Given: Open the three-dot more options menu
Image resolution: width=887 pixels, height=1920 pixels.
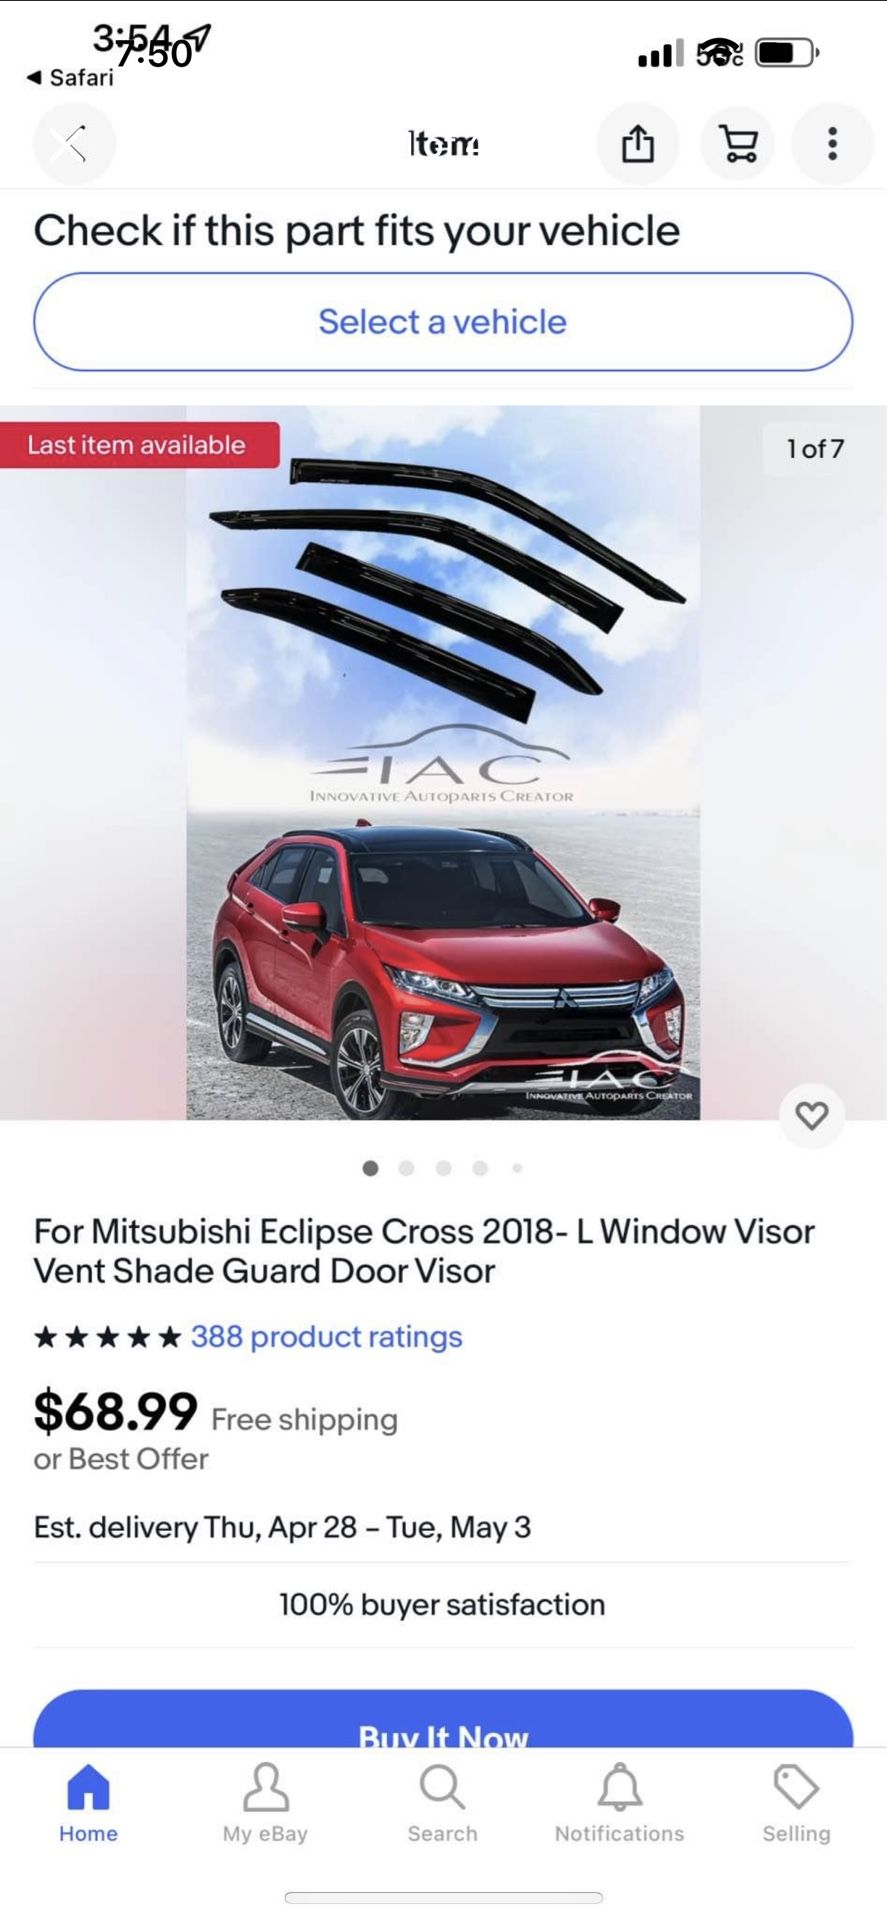Looking at the screenshot, I should [x=832, y=144].
